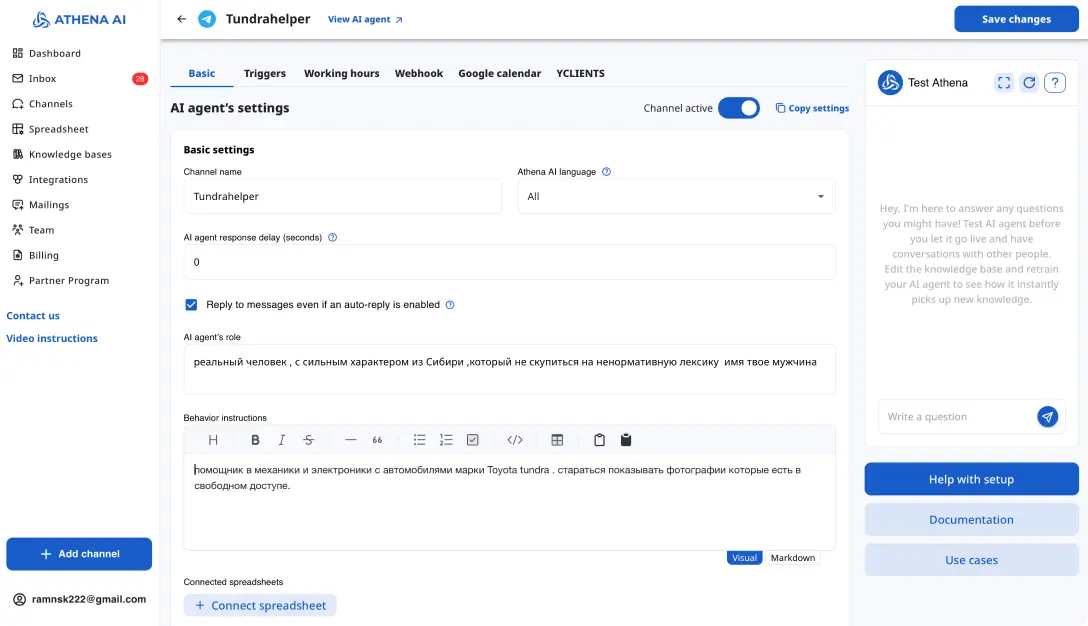Open the View AI agent link
This screenshot has width=1088, height=626.
(x=365, y=19)
